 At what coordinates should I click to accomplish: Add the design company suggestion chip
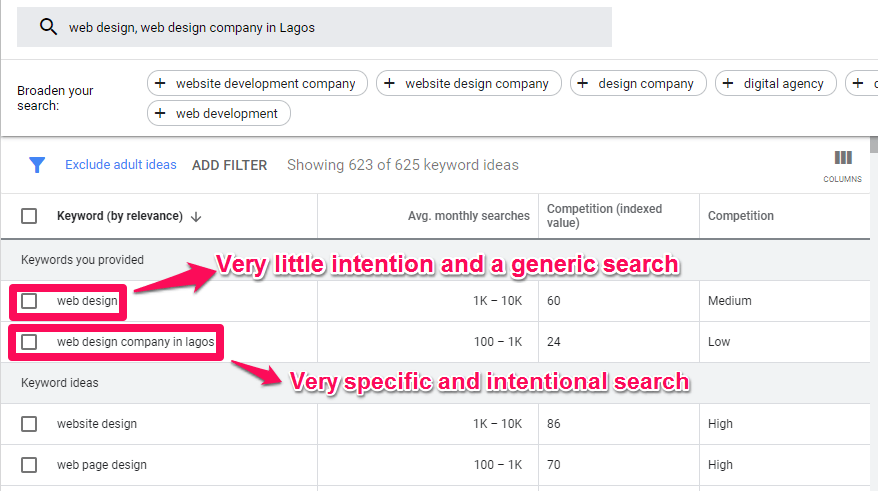(638, 84)
